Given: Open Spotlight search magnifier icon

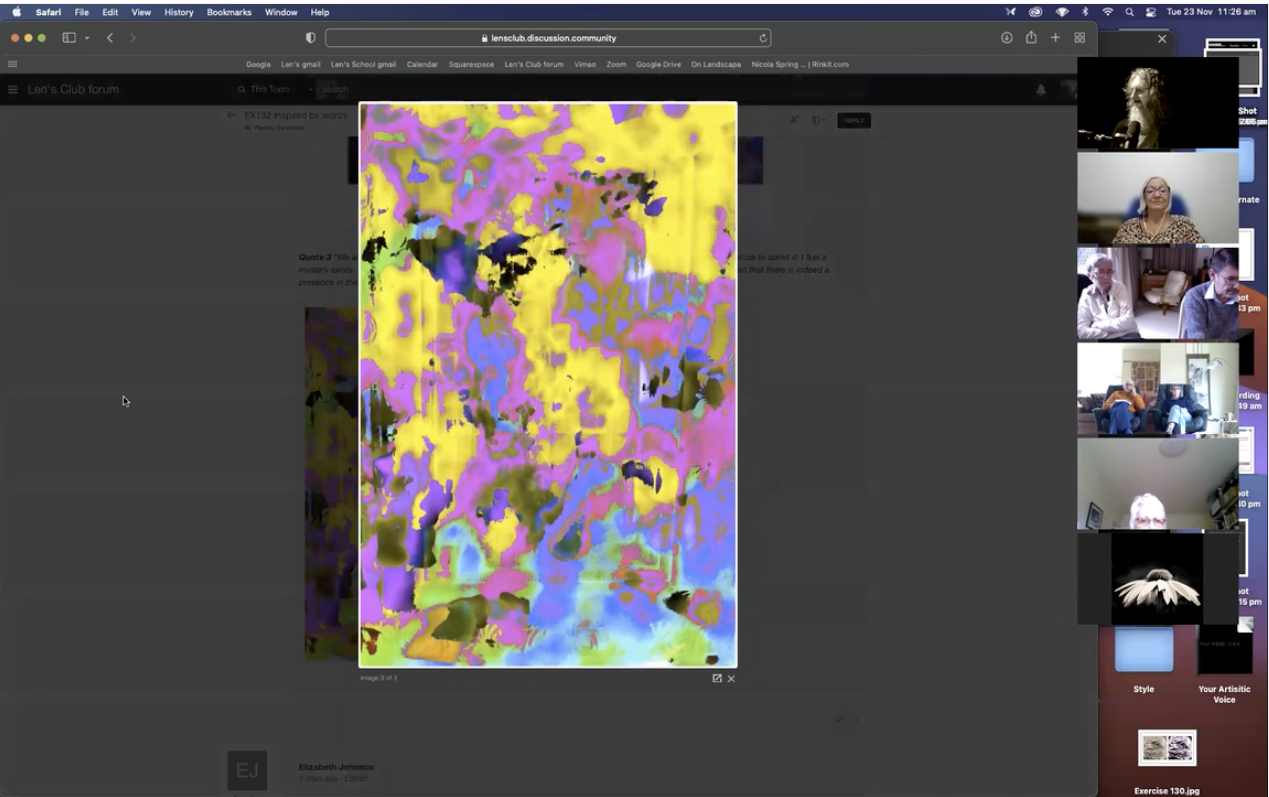Looking at the screenshot, I should (1130, 12).
